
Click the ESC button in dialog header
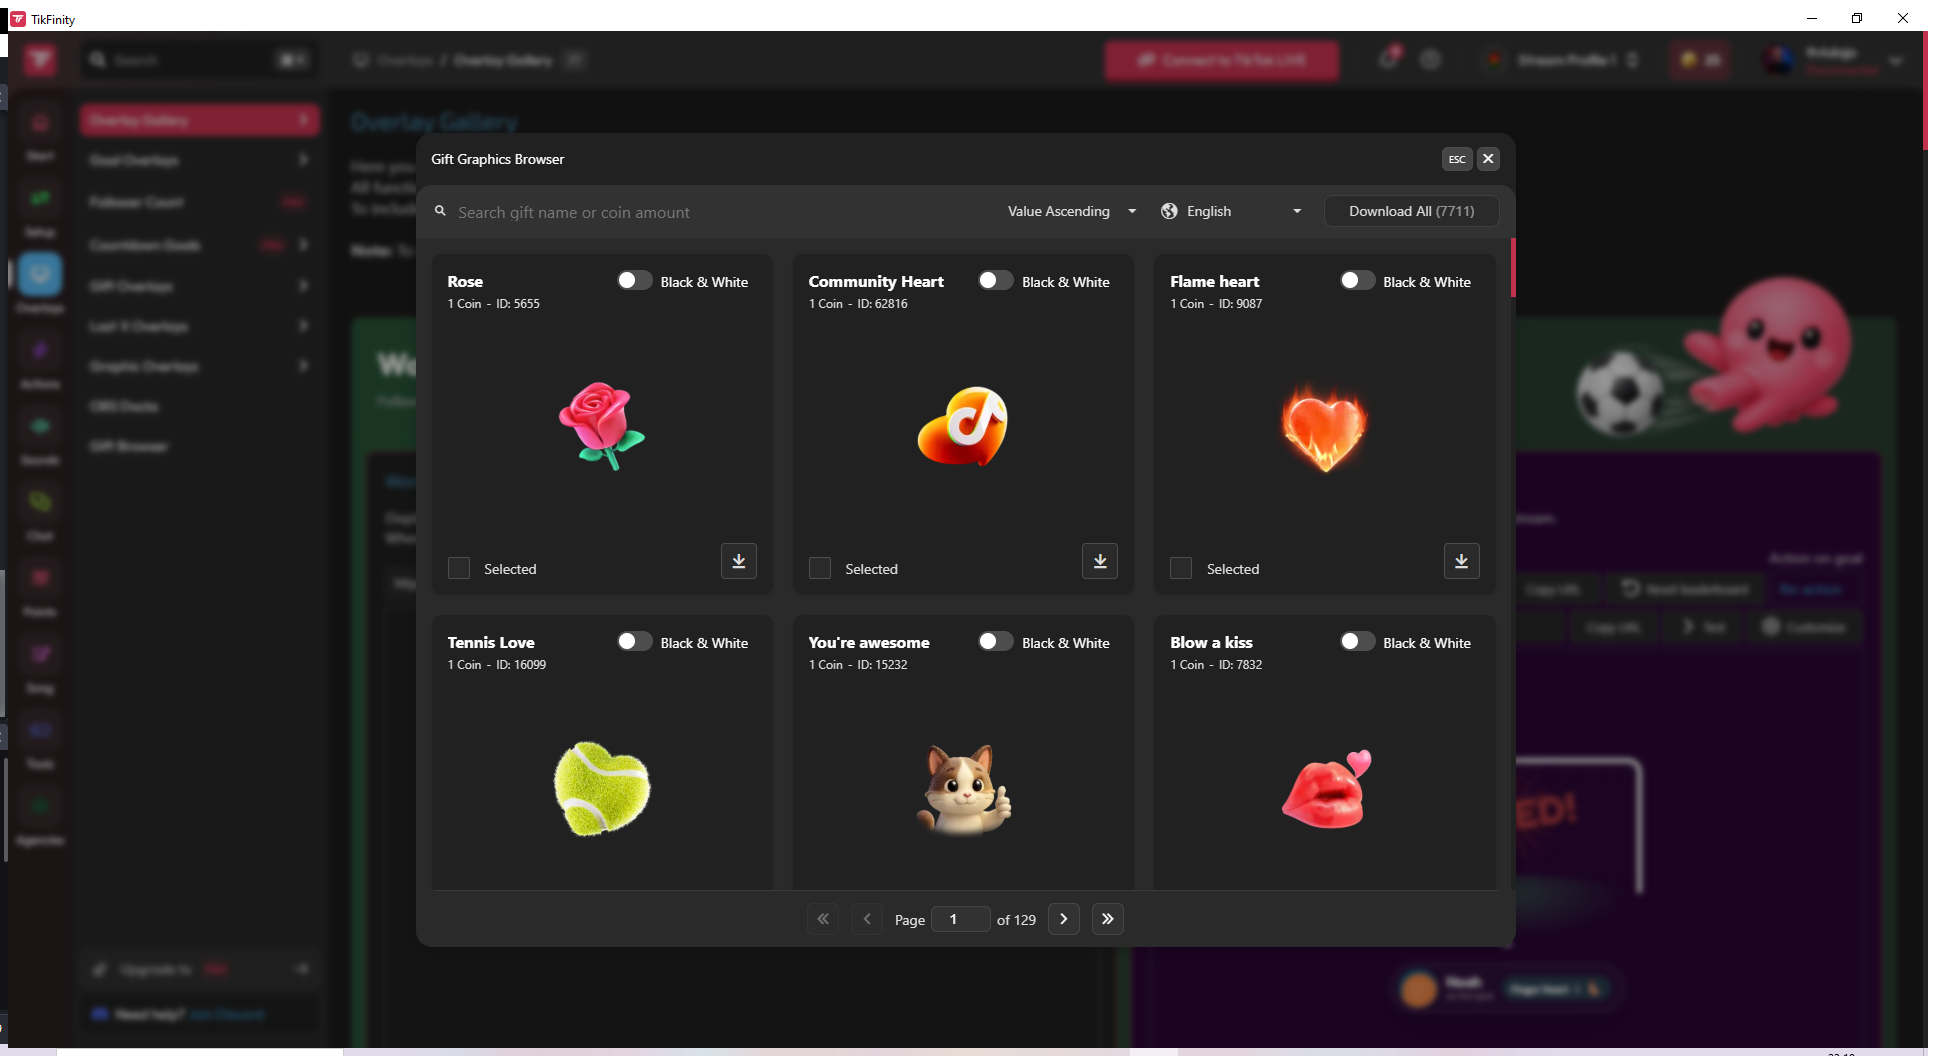tap(1457, 159)
